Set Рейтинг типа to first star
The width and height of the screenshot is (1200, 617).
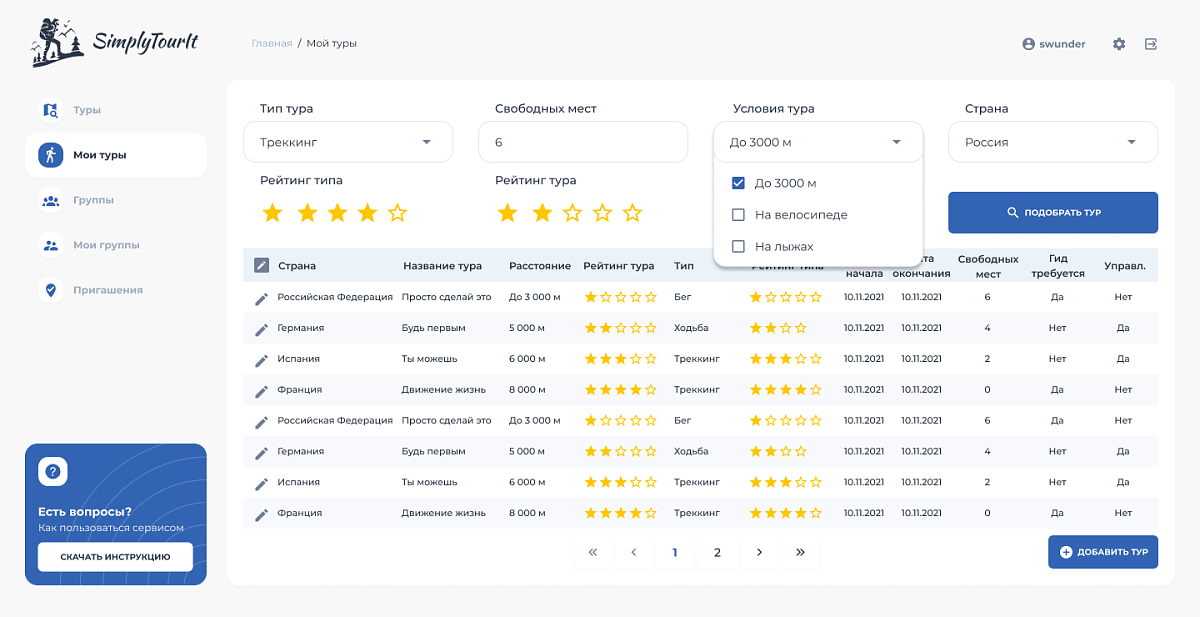[x=272, y=213]
